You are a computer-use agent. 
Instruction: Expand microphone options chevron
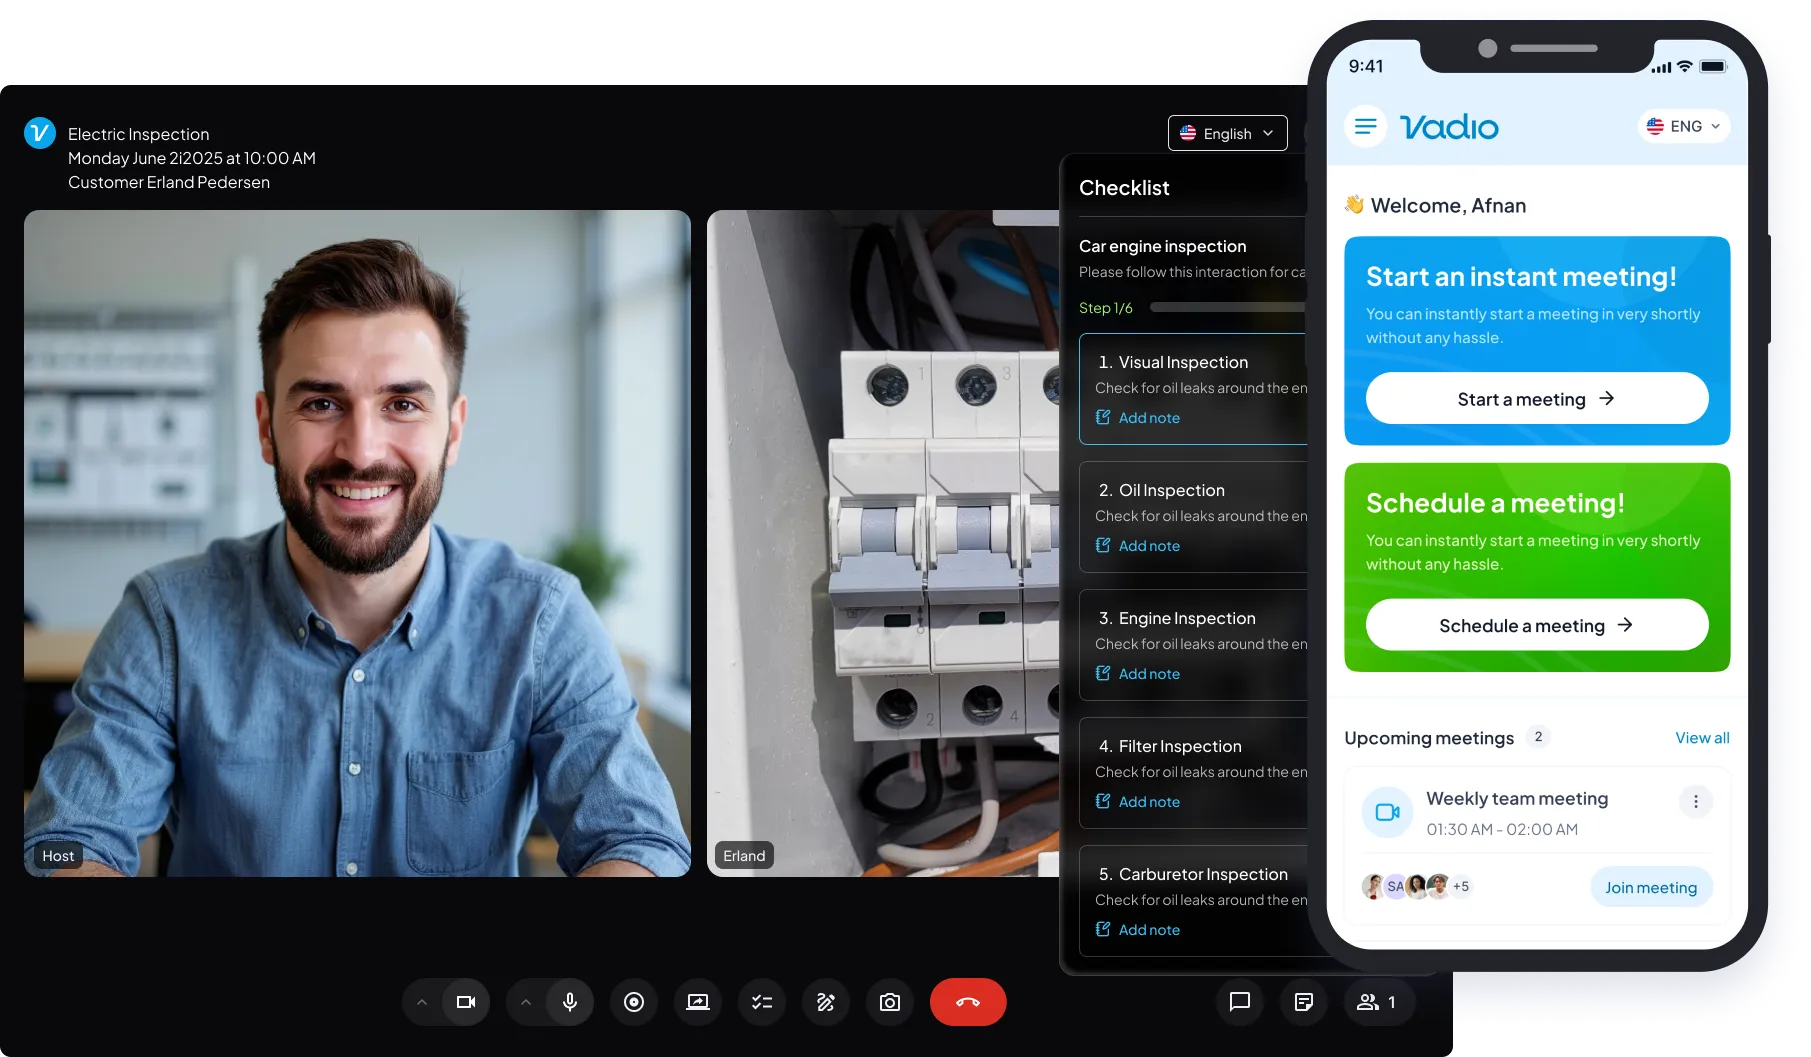pos(526,1002)
